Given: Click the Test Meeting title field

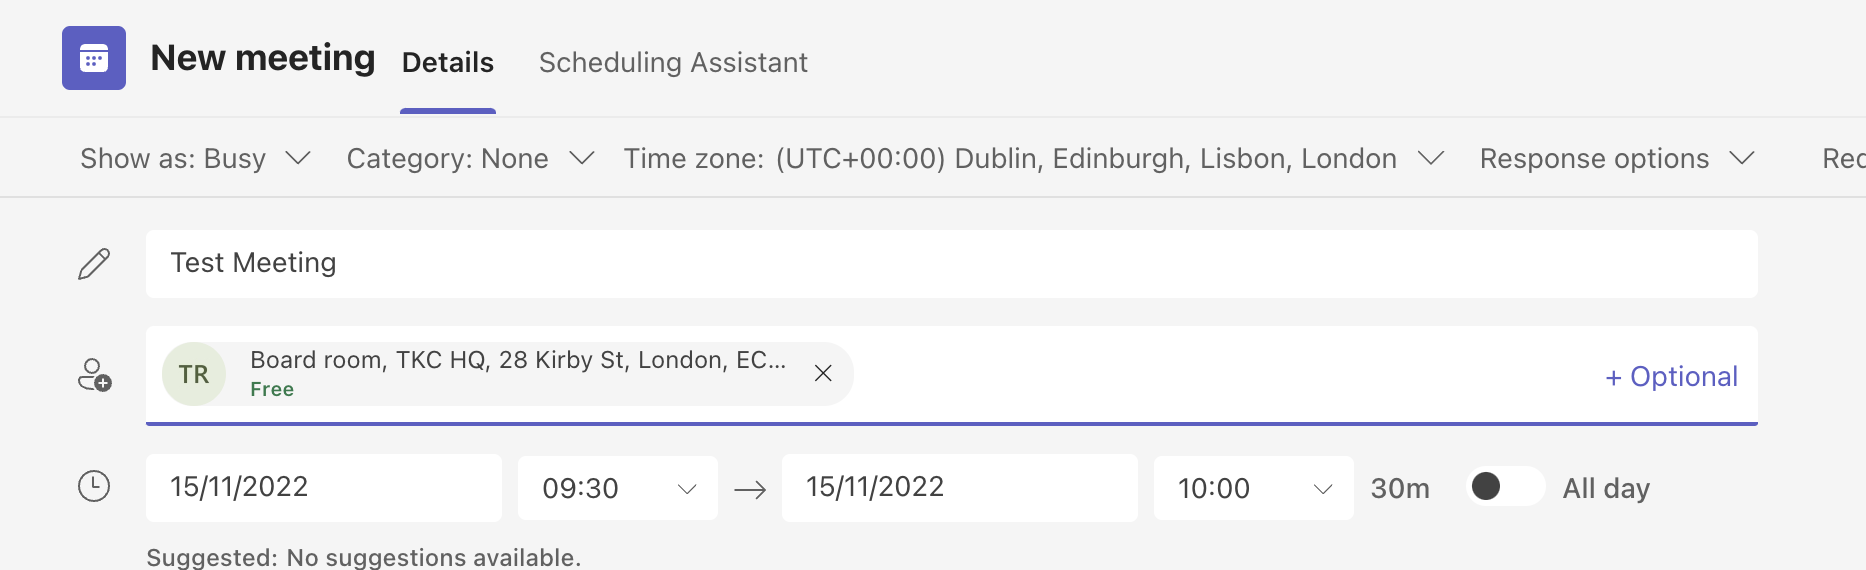Looking at the screenshot, I should (x=952, y=264).
